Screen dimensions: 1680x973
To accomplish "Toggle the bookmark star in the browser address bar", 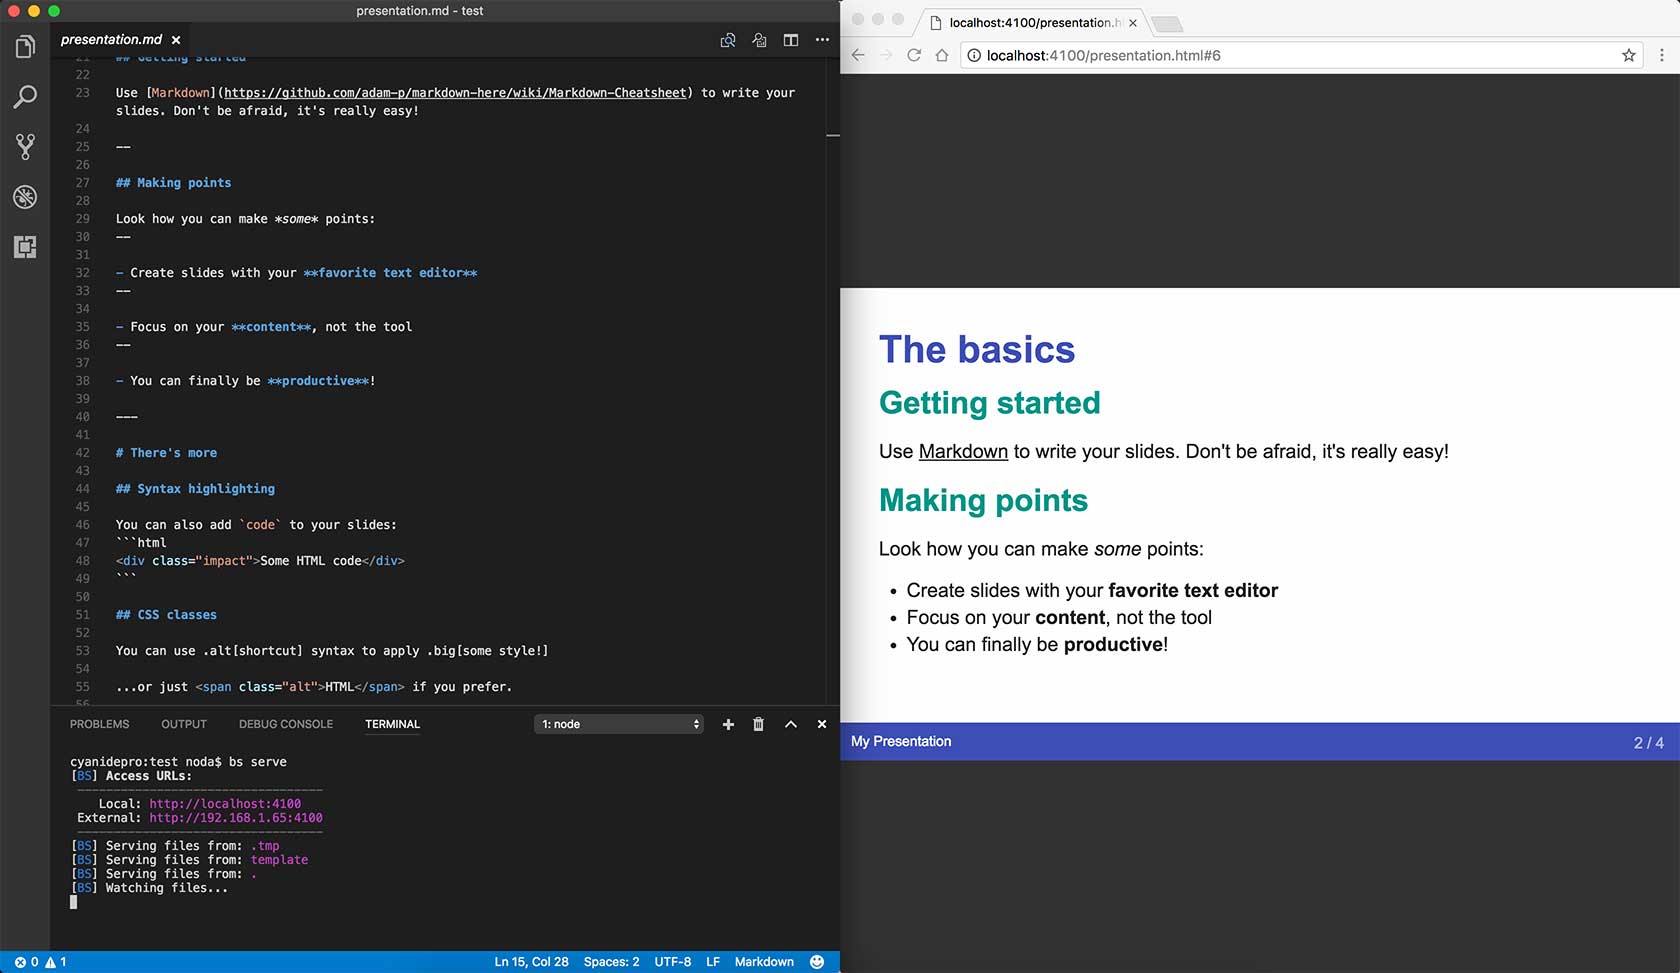I will point(1628,56).
